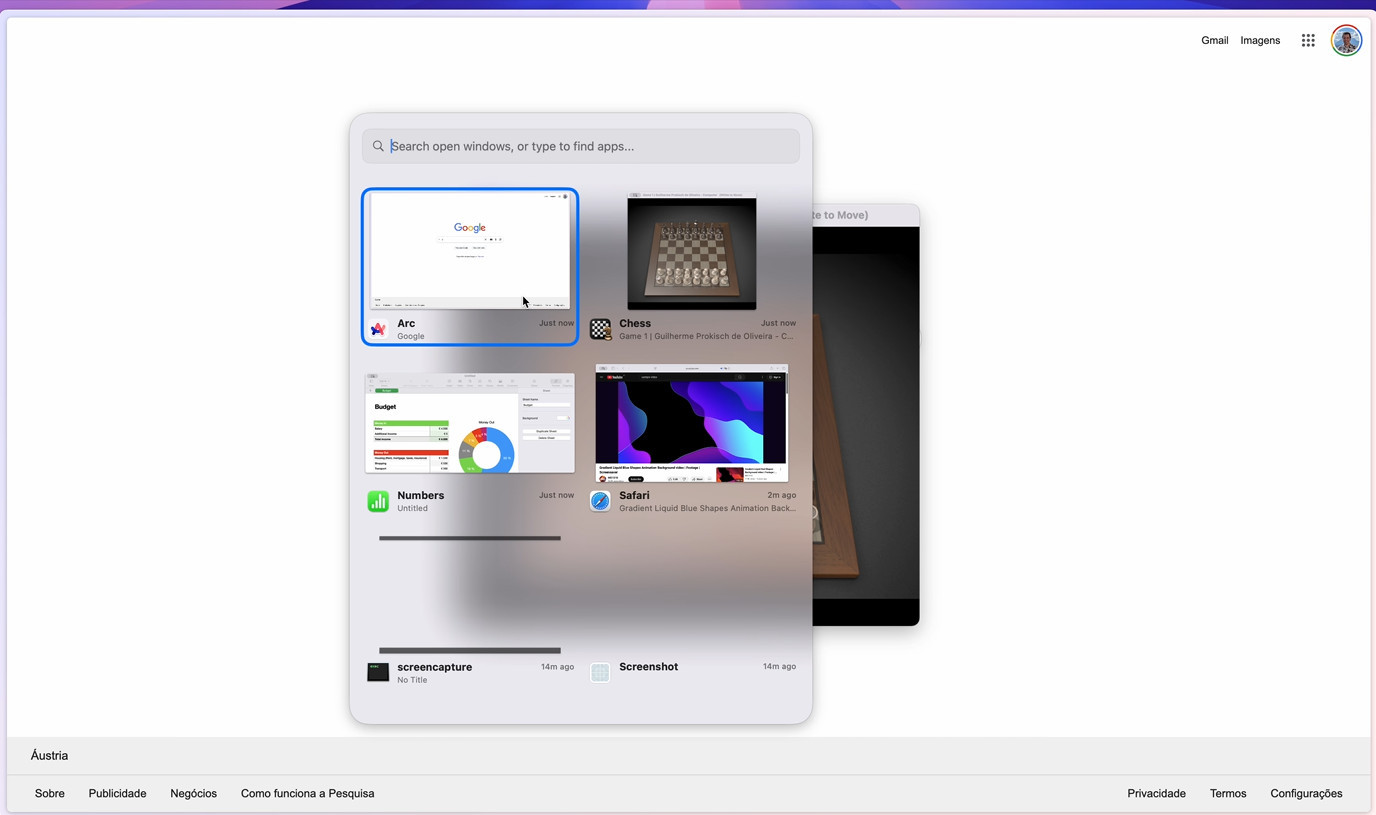The image size is (1376, 815).
Task: Click the '2m ago' timestamp for Safari
Action: click(x=782, y=495)
